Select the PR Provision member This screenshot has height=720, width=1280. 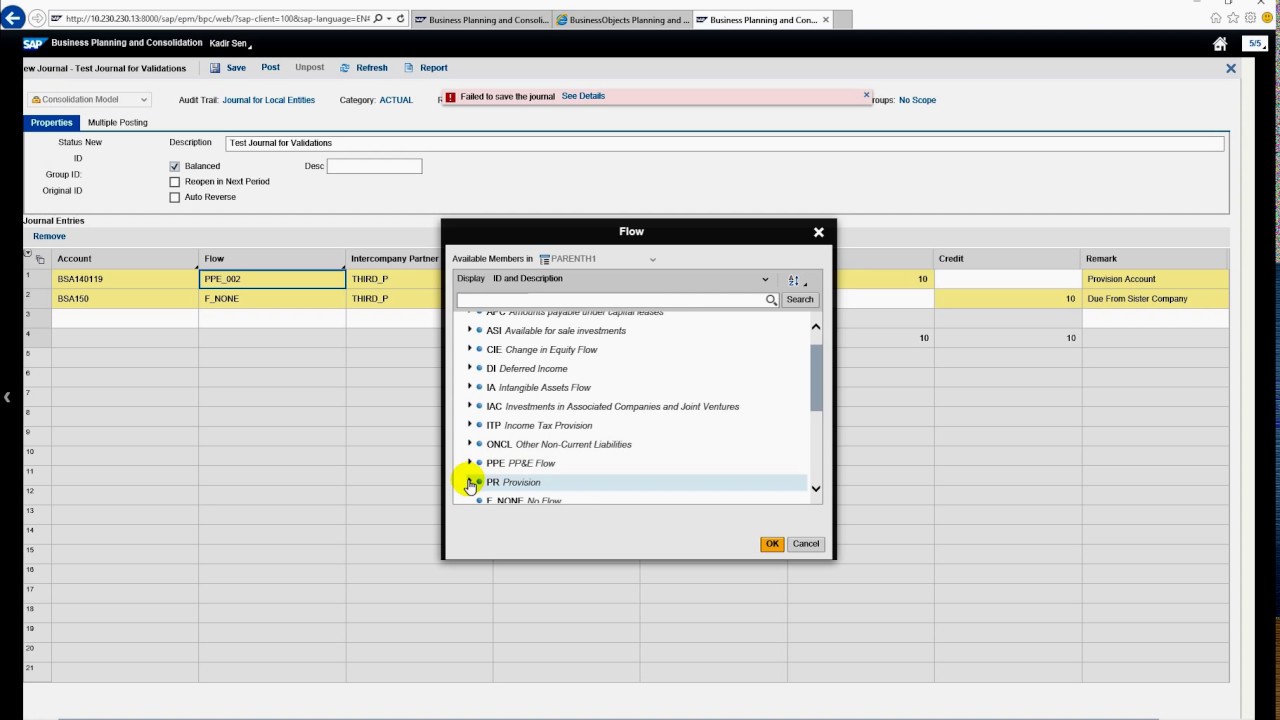[513, 482]
